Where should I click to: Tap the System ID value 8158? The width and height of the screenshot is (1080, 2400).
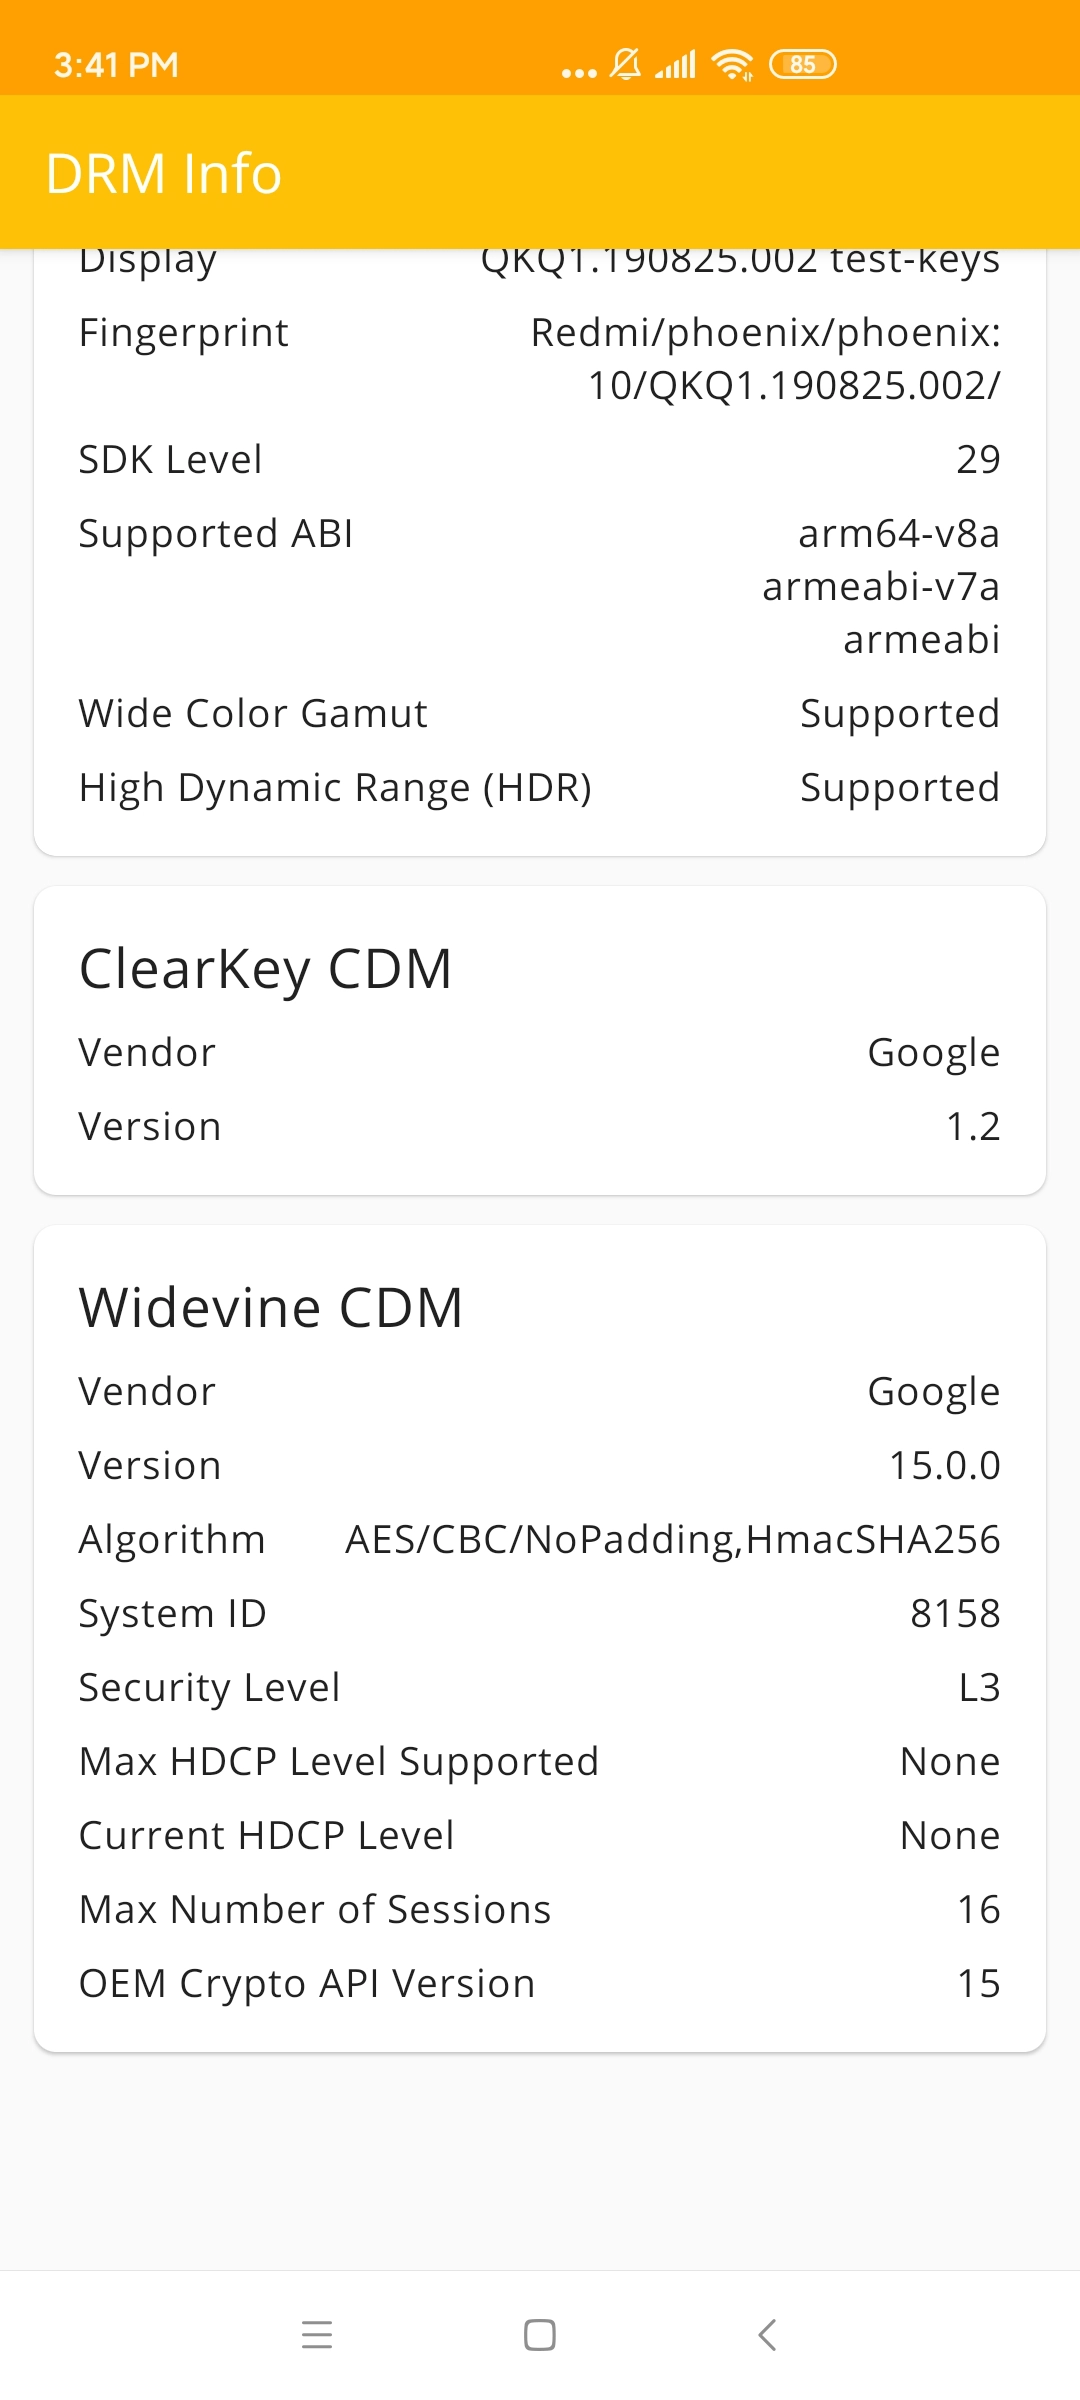pyautogui.click(x=955, y=1613)
